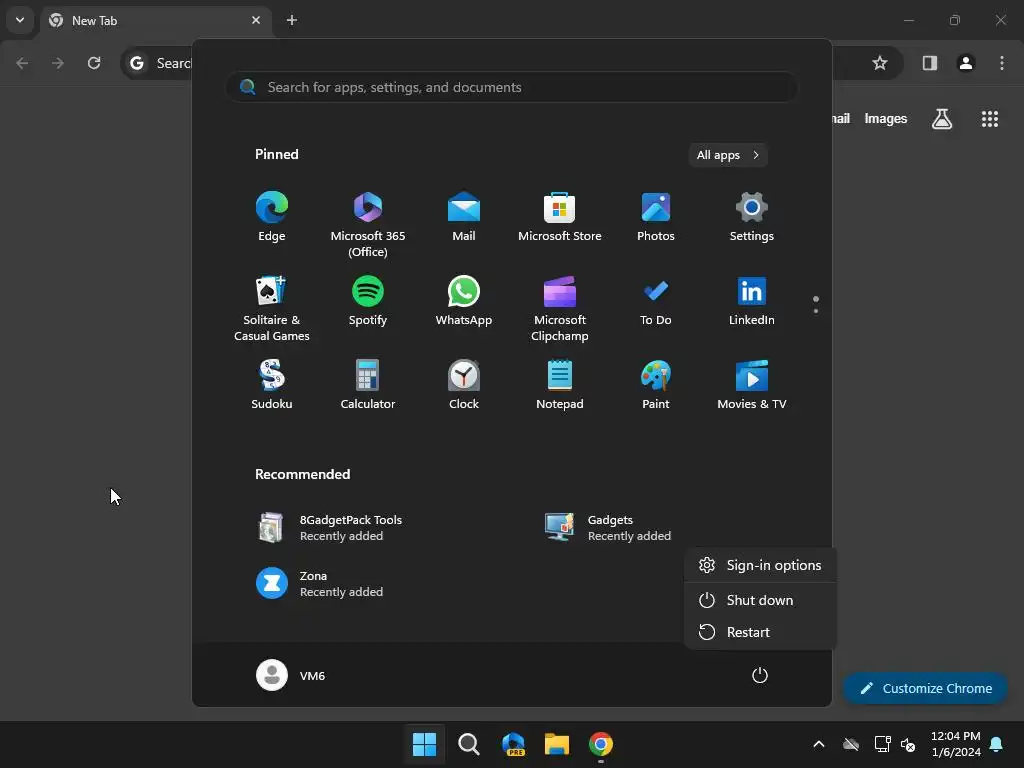Click the network tray icon

coord(882,744)
